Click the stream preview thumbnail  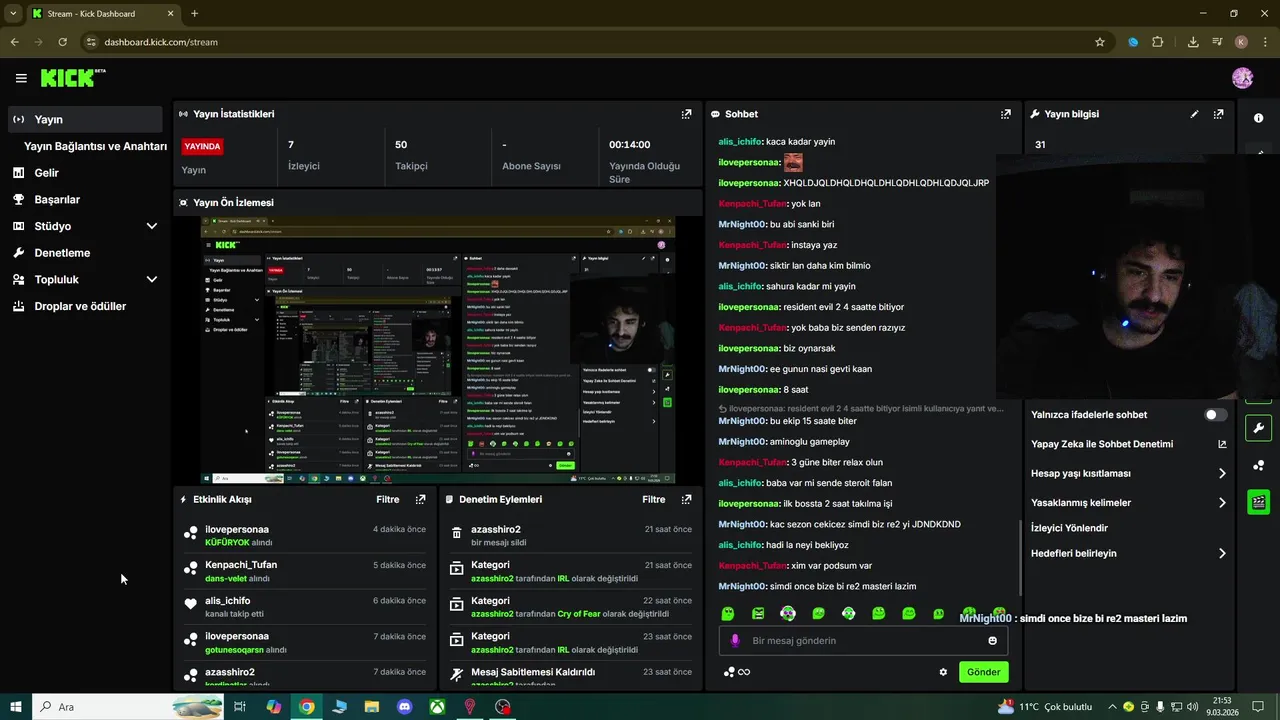(437, 350)
